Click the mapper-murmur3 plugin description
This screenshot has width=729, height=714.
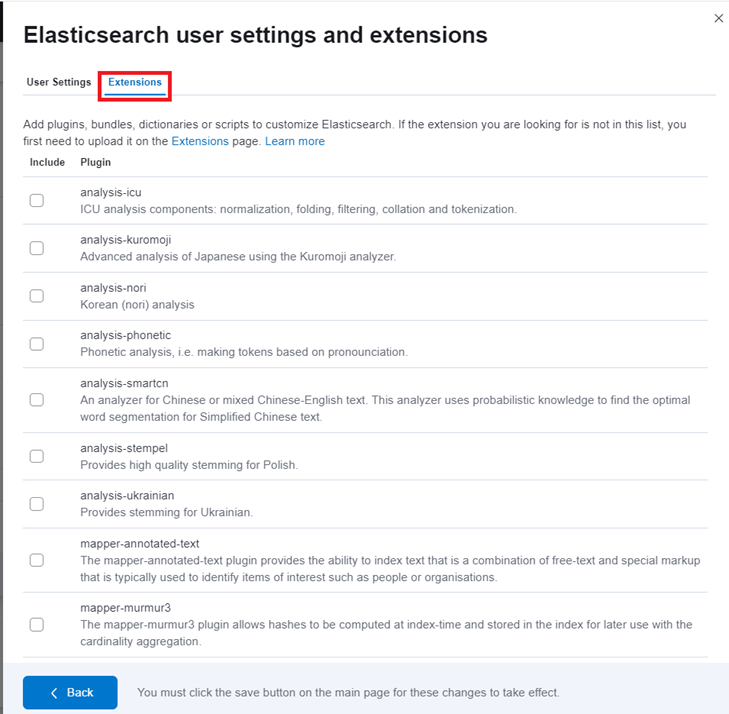coord(386,632)
